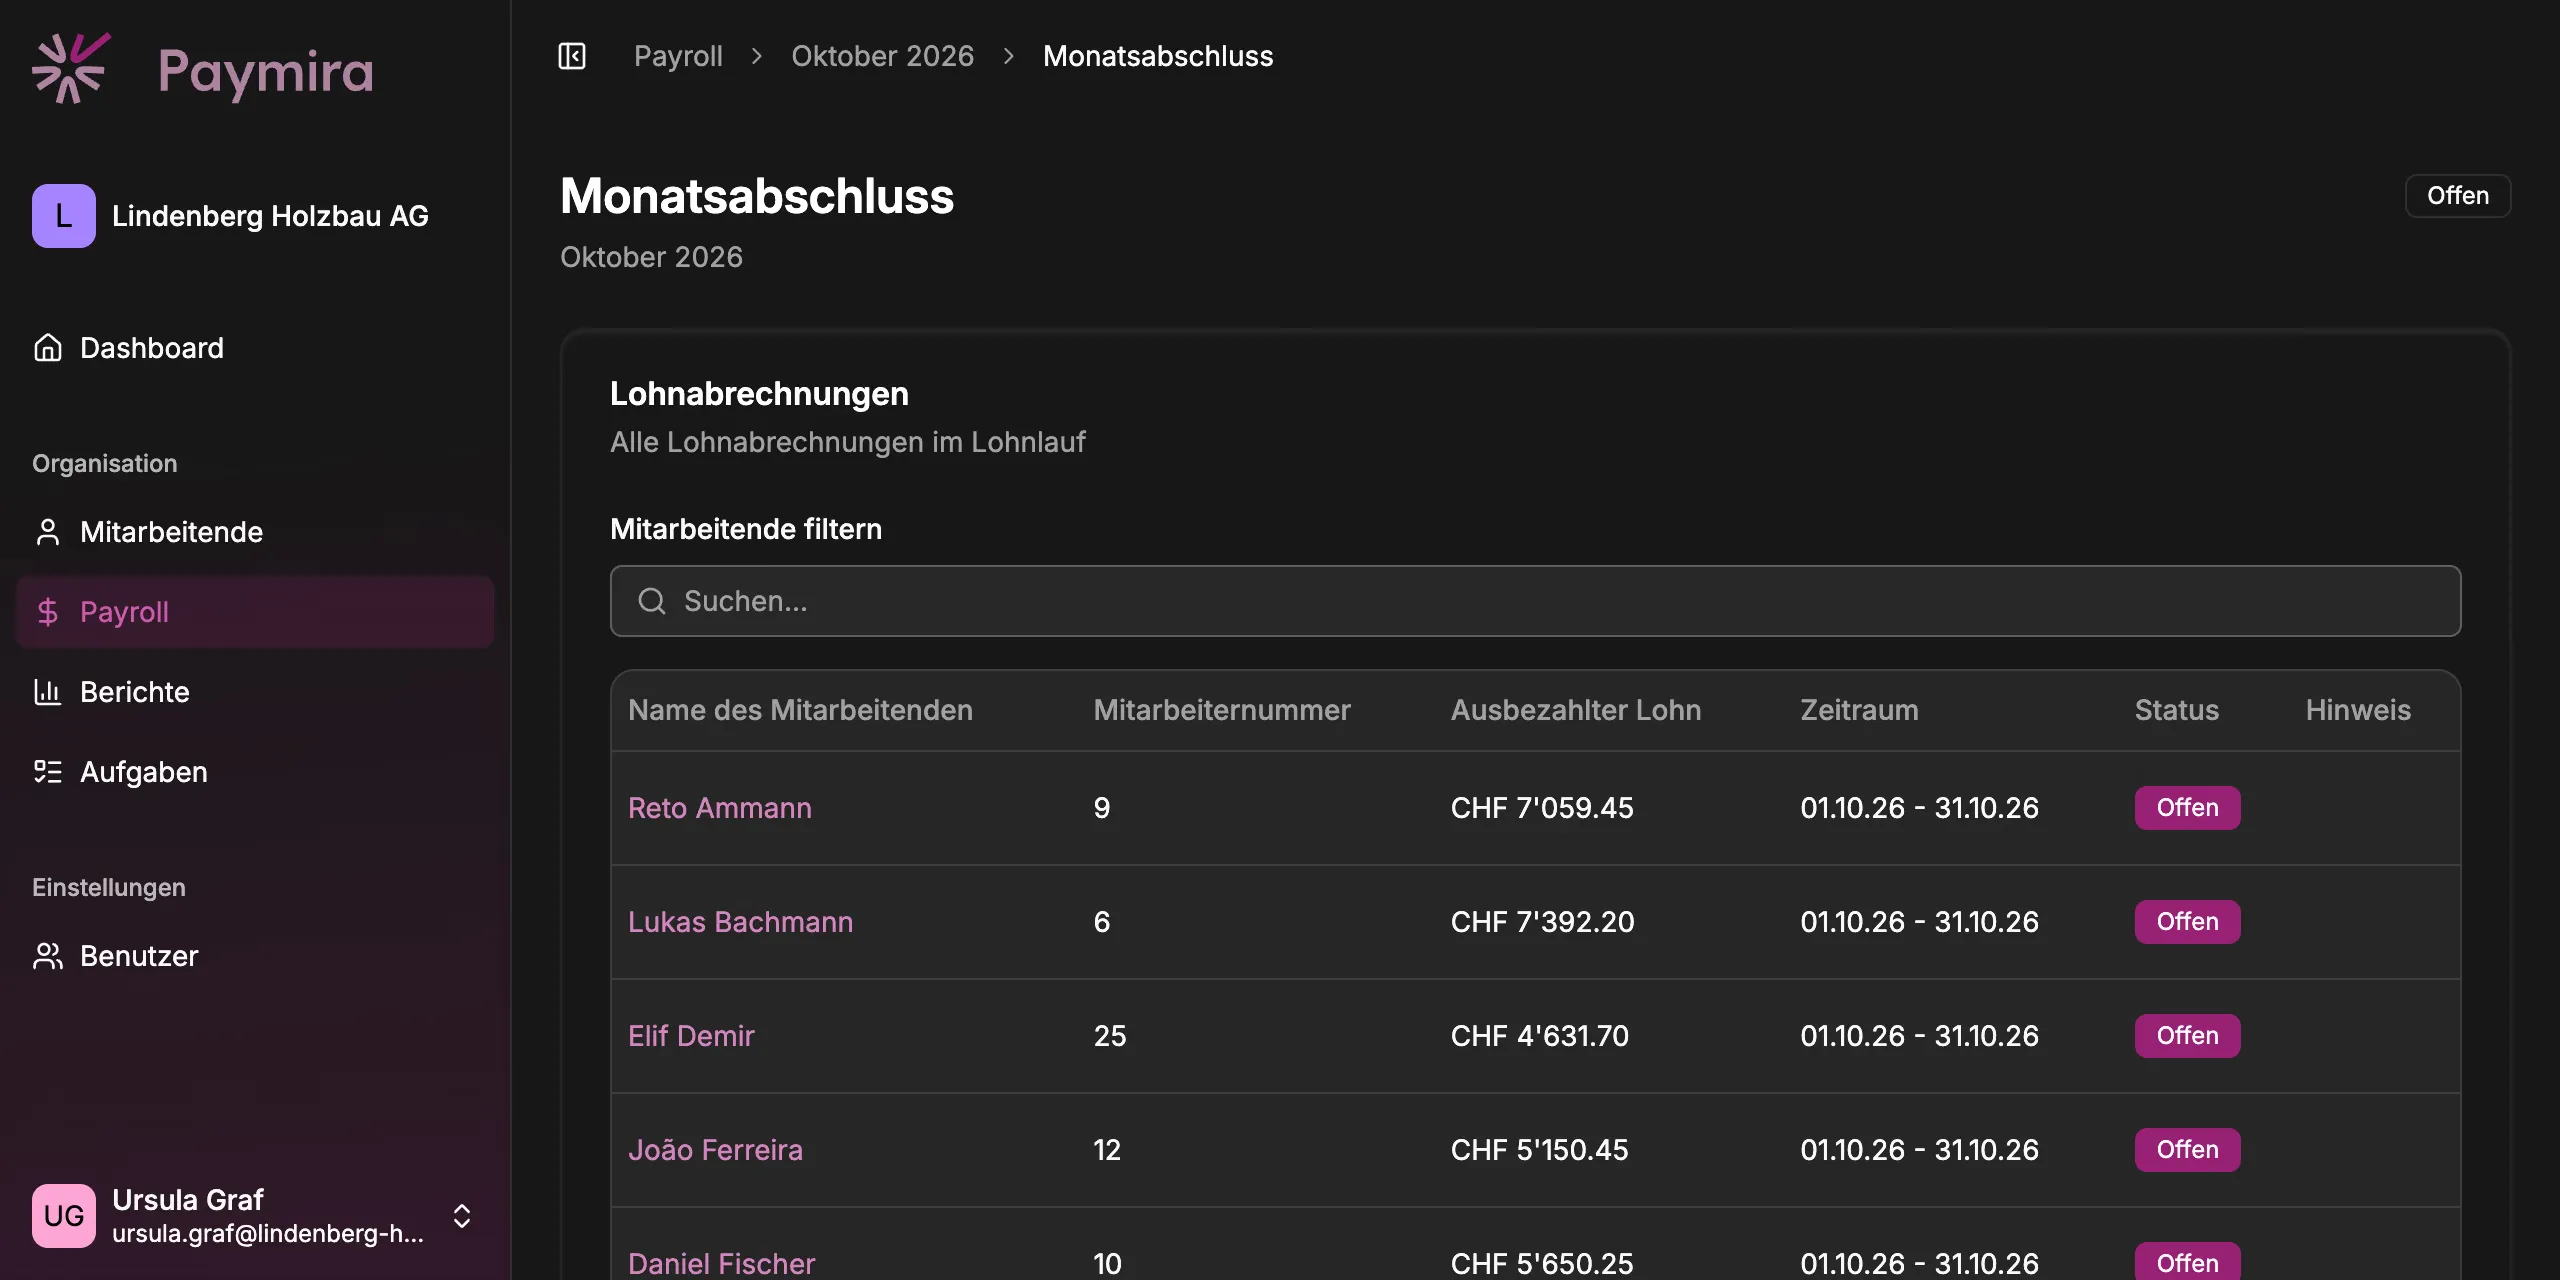Click the Lindenberg Holzbau AG avatar
This screenshot has height=1280, width=2560.
click(x=64, y=216)
